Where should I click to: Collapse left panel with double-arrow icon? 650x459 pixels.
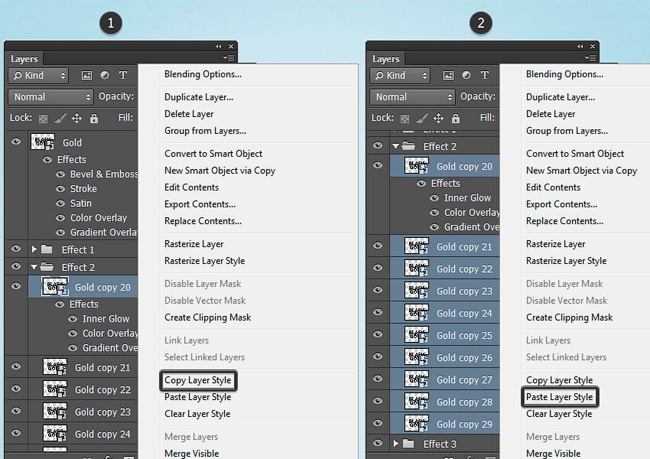pos(218,46)
